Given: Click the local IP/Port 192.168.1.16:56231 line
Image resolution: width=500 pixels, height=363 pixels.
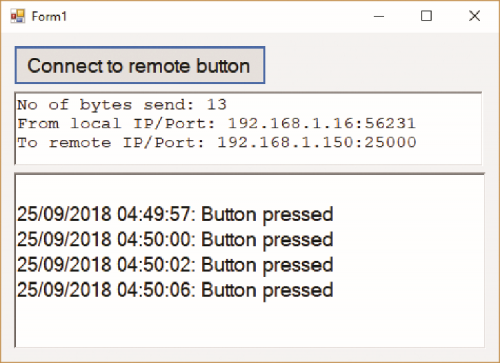Looking at the screenshot, I should [217, 124].
